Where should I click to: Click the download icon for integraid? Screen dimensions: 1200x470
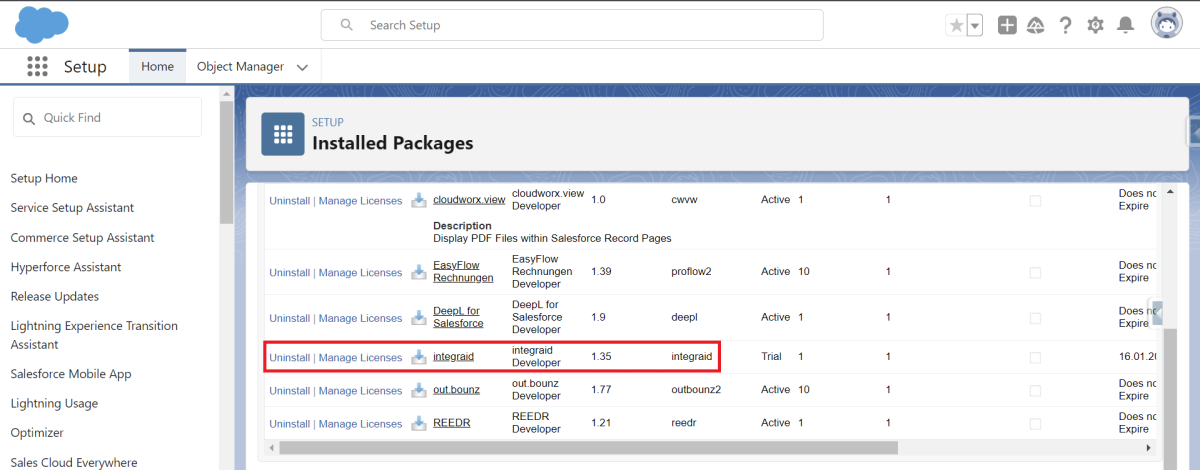point(419,357)
